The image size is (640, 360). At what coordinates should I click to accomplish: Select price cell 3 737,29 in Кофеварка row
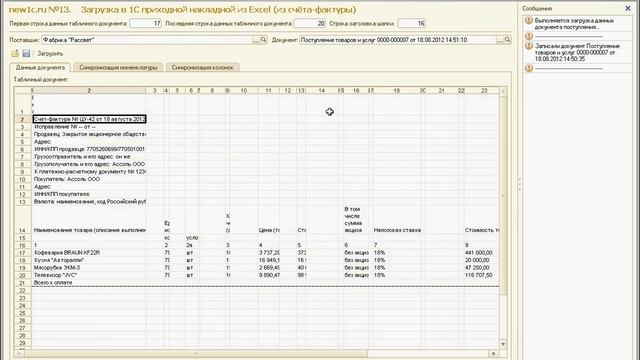[x=269, y=253]
